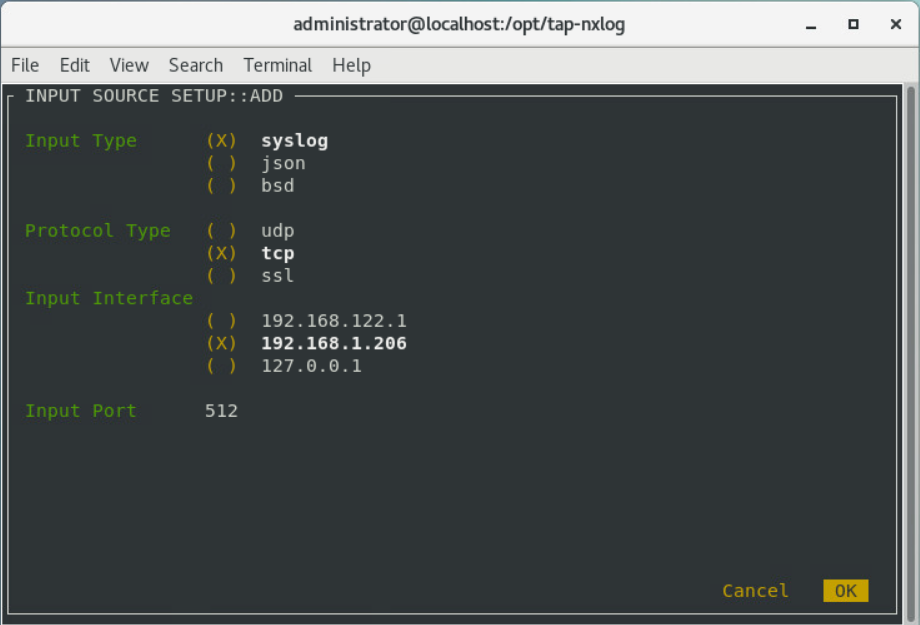
Task: Pick the bsd input type option
Action: pyautogui.click(x=221, y=186)
